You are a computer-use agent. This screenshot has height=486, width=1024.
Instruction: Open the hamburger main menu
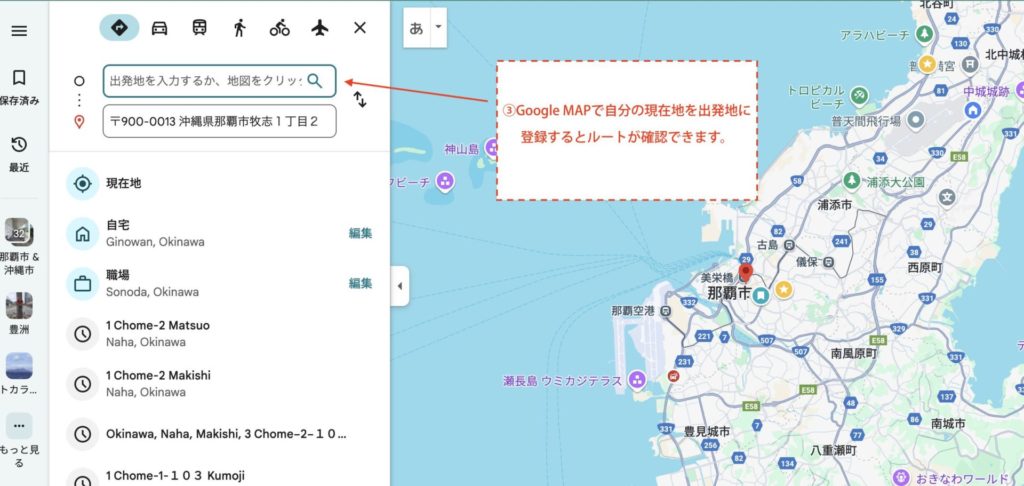19,30
